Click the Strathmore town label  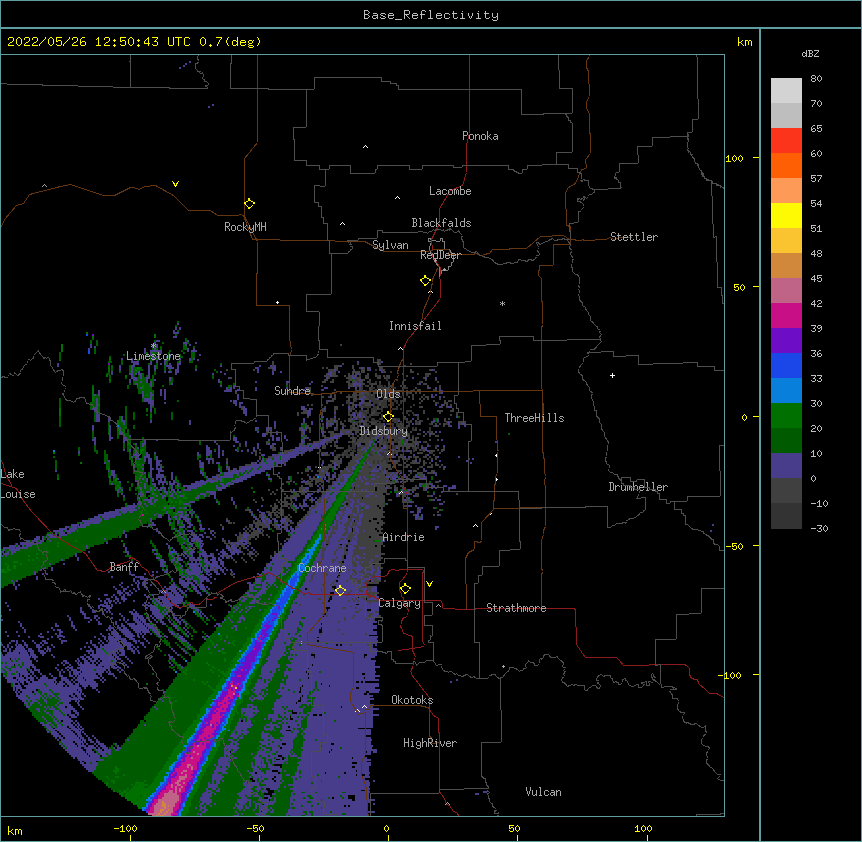(x=516, y=608)
